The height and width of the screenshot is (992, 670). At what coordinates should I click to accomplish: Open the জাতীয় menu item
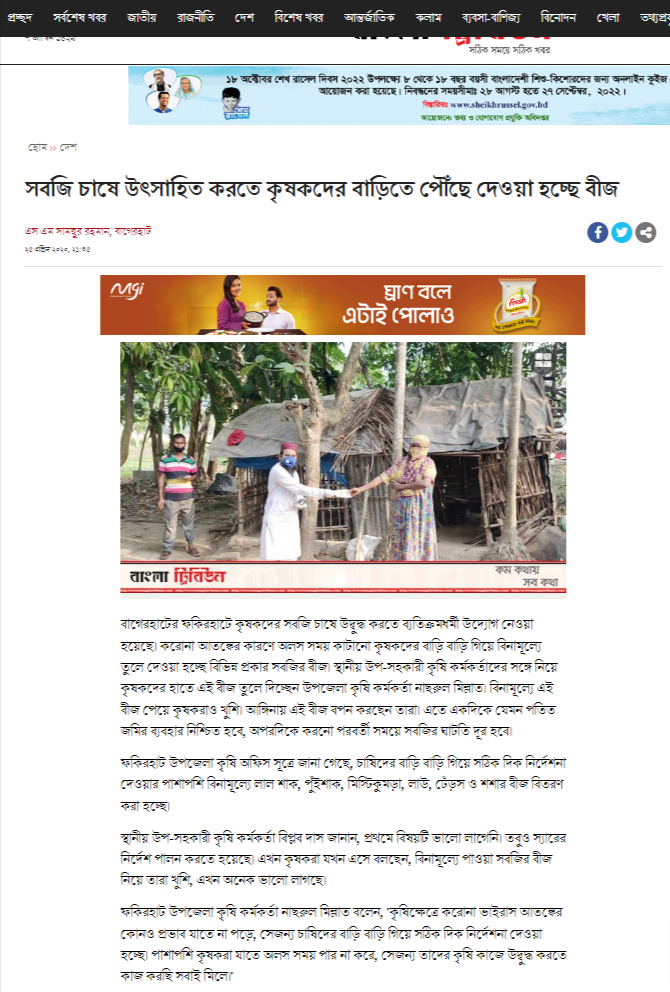(x=142, y=18)
